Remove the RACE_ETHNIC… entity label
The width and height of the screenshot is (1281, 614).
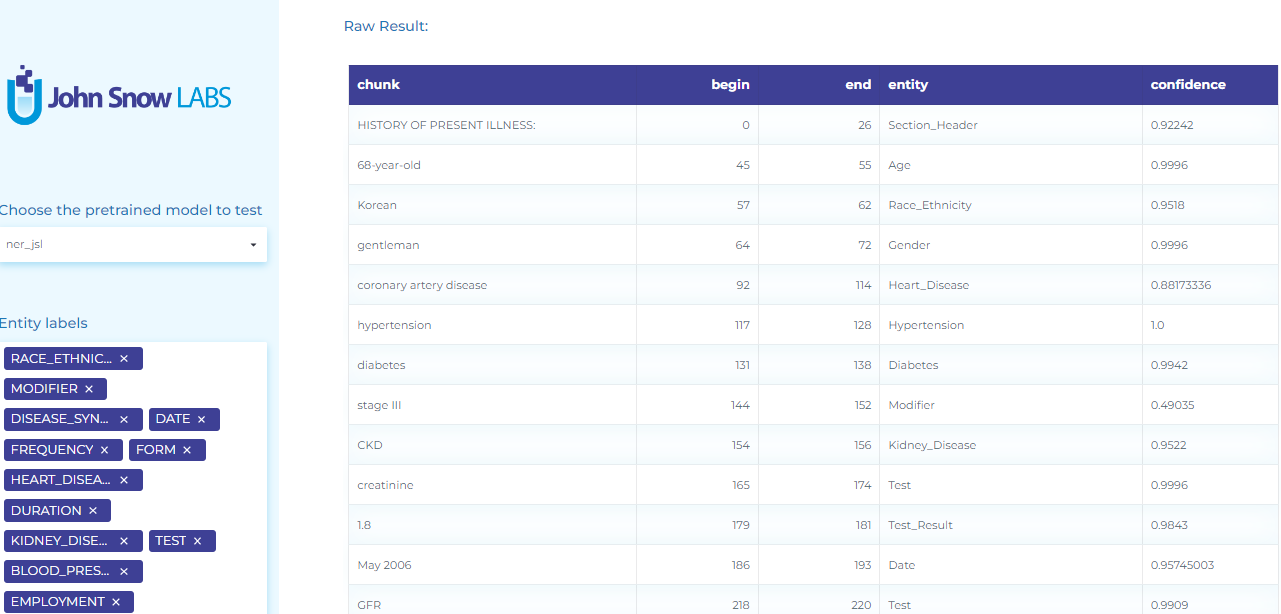pos(124,358)
